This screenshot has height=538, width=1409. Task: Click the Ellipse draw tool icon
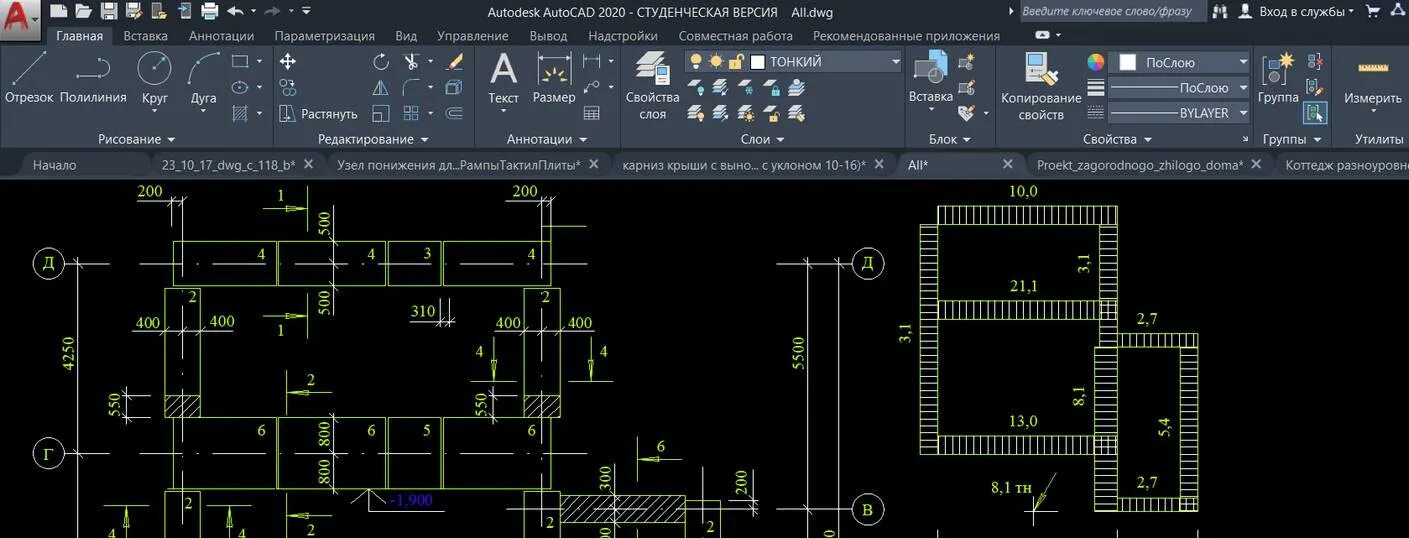pyautogui.click(x=240, y=87)
